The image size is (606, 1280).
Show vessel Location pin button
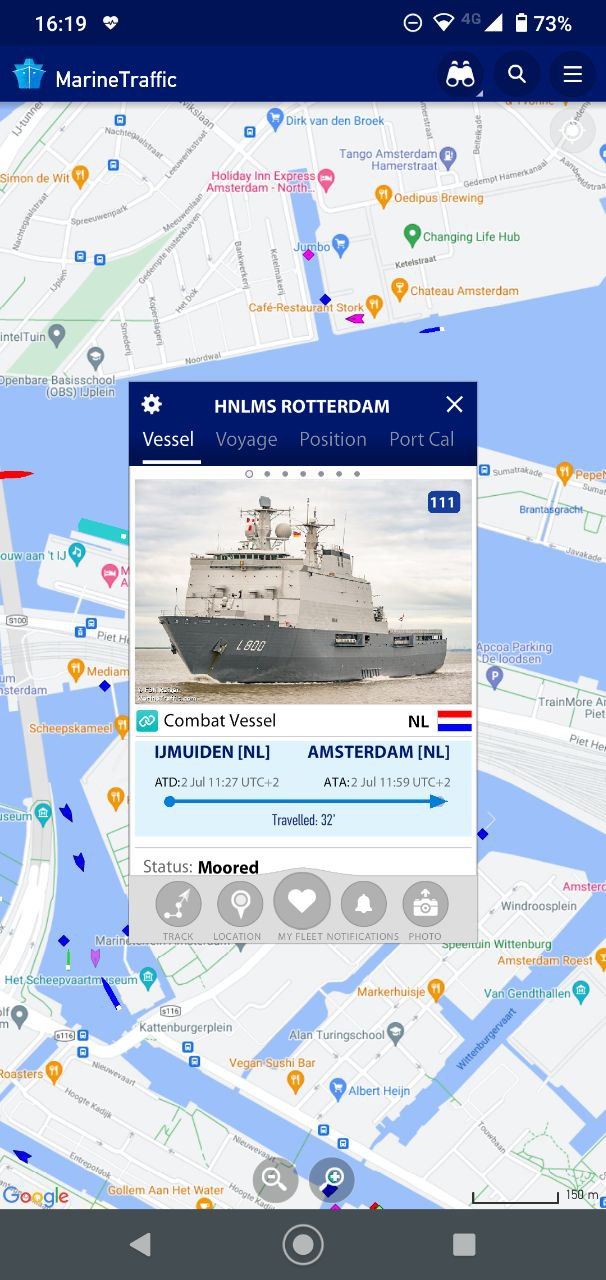click(240, 911)
